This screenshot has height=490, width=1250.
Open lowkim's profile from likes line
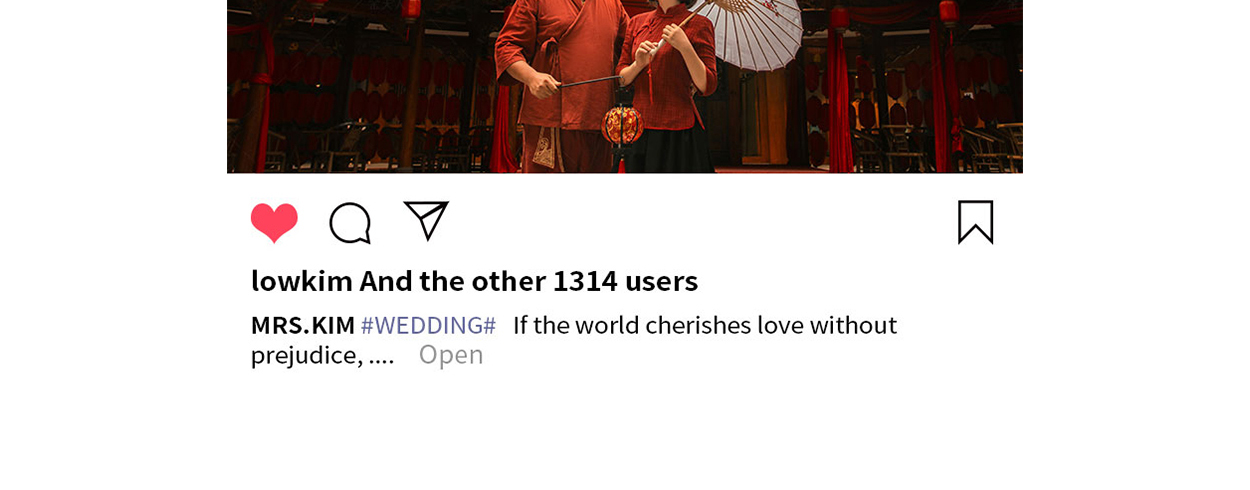301,281
